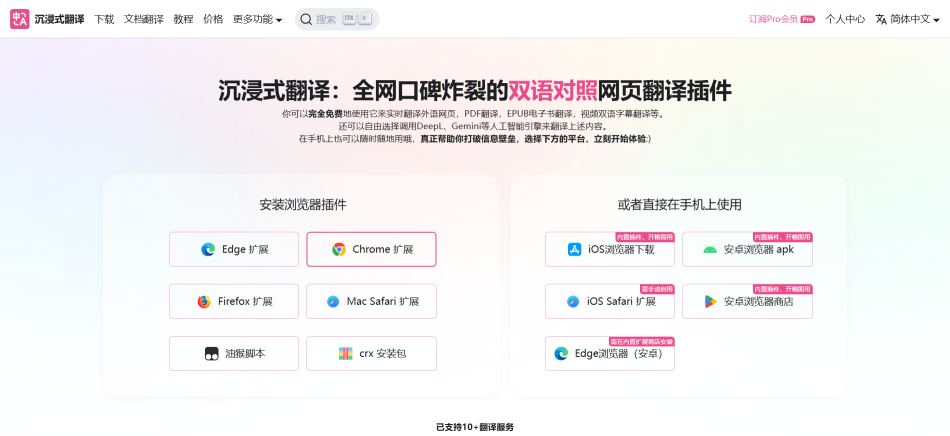The height and width of the screenshot is (436, 950).
Task: Click the Google Play icon for 安卓浏览器商店
Action: pyautogui.click(x=711, y=301)
